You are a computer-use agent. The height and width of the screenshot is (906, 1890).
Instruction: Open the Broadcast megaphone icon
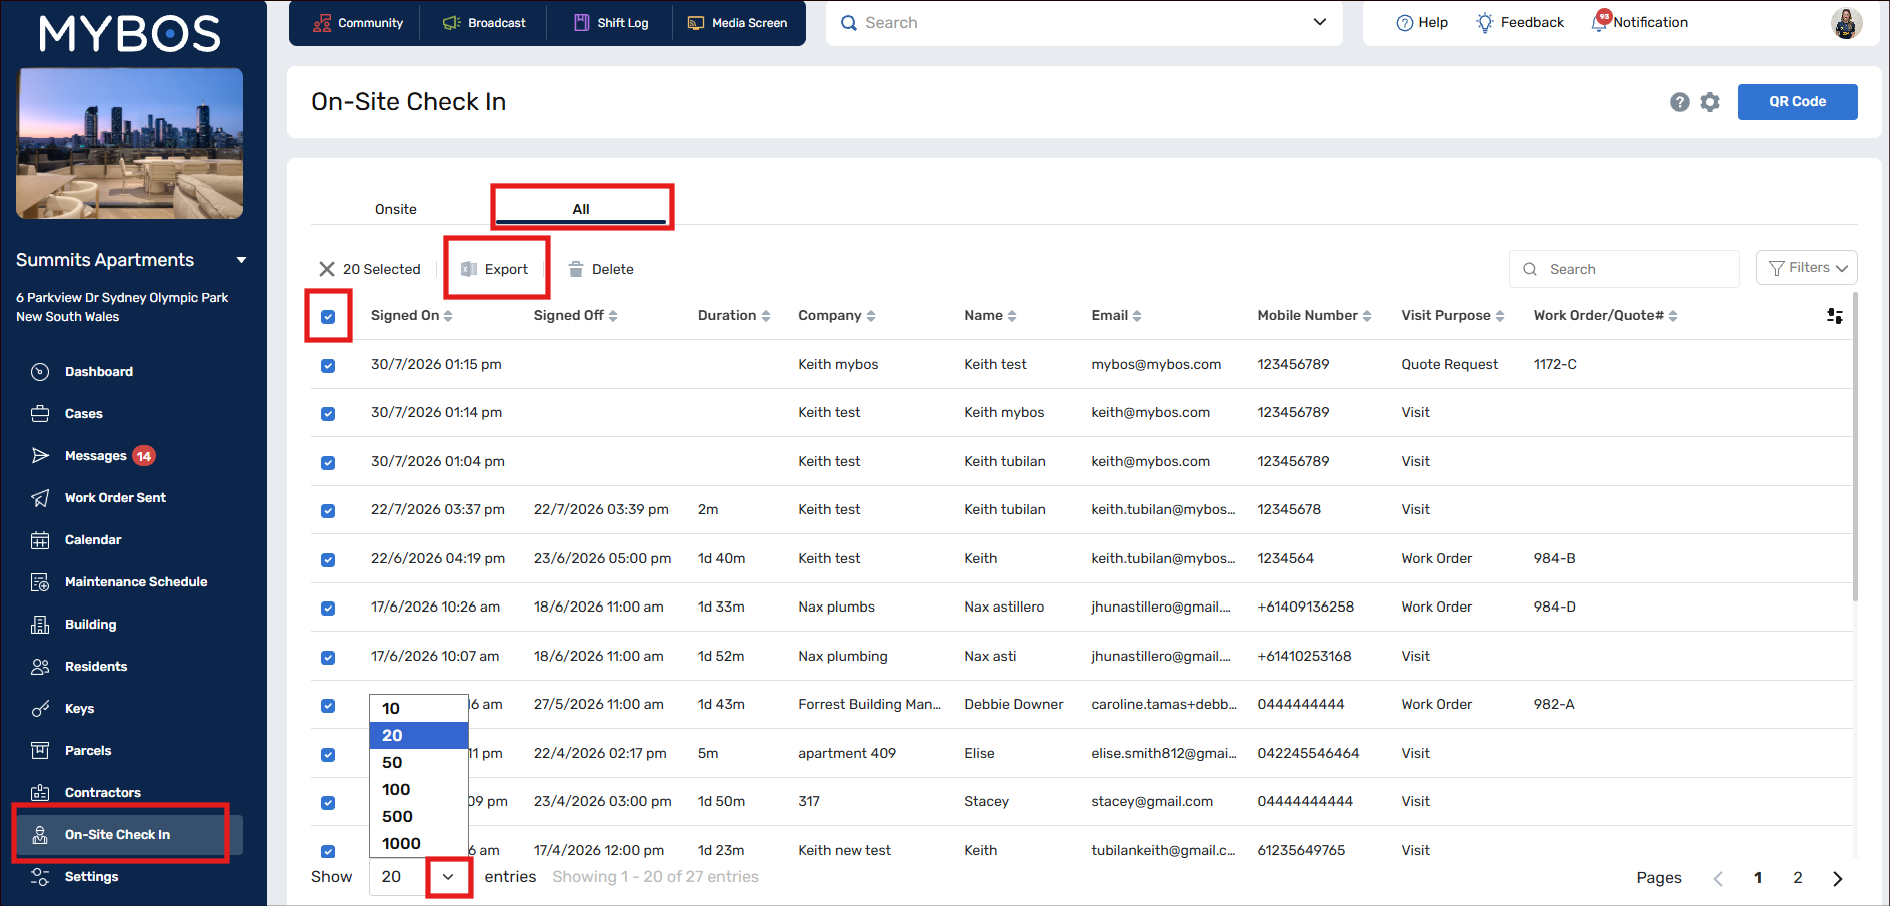pyautogui.click(x=452, y=23)
